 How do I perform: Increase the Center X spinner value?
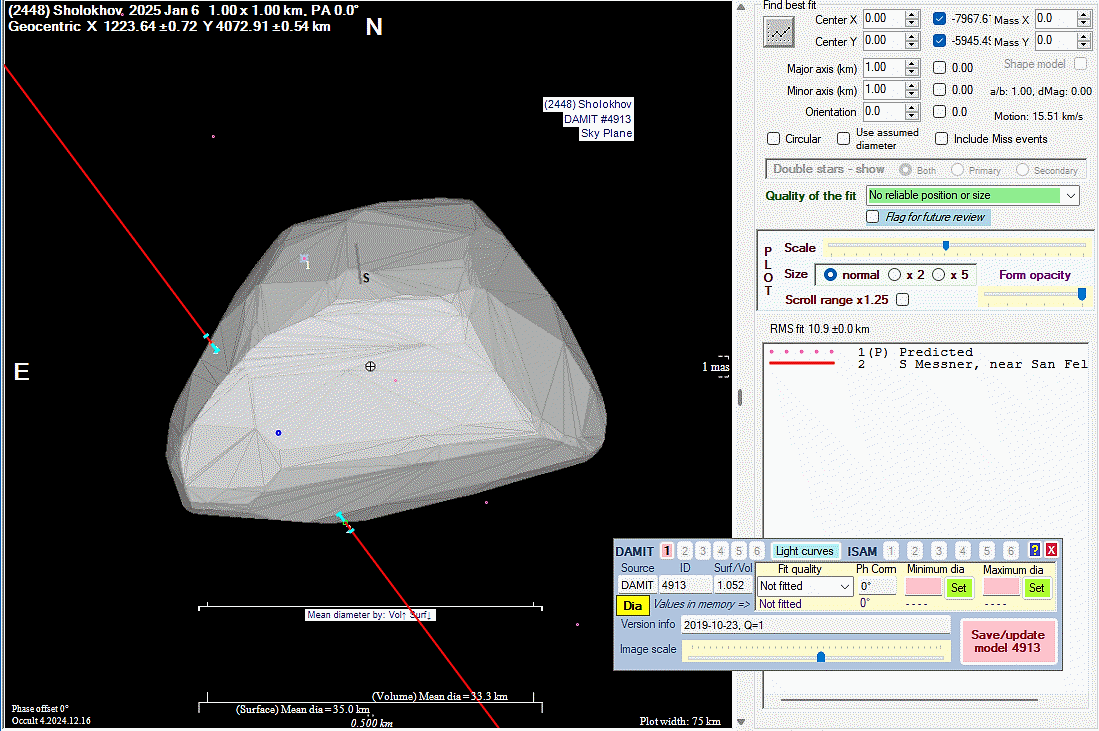[911, 14]
